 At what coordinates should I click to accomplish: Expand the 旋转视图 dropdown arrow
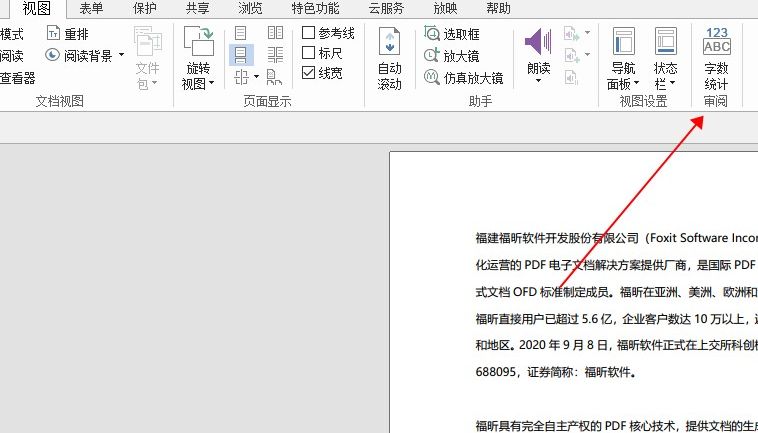pyautogui.click(x=212, y=83)
